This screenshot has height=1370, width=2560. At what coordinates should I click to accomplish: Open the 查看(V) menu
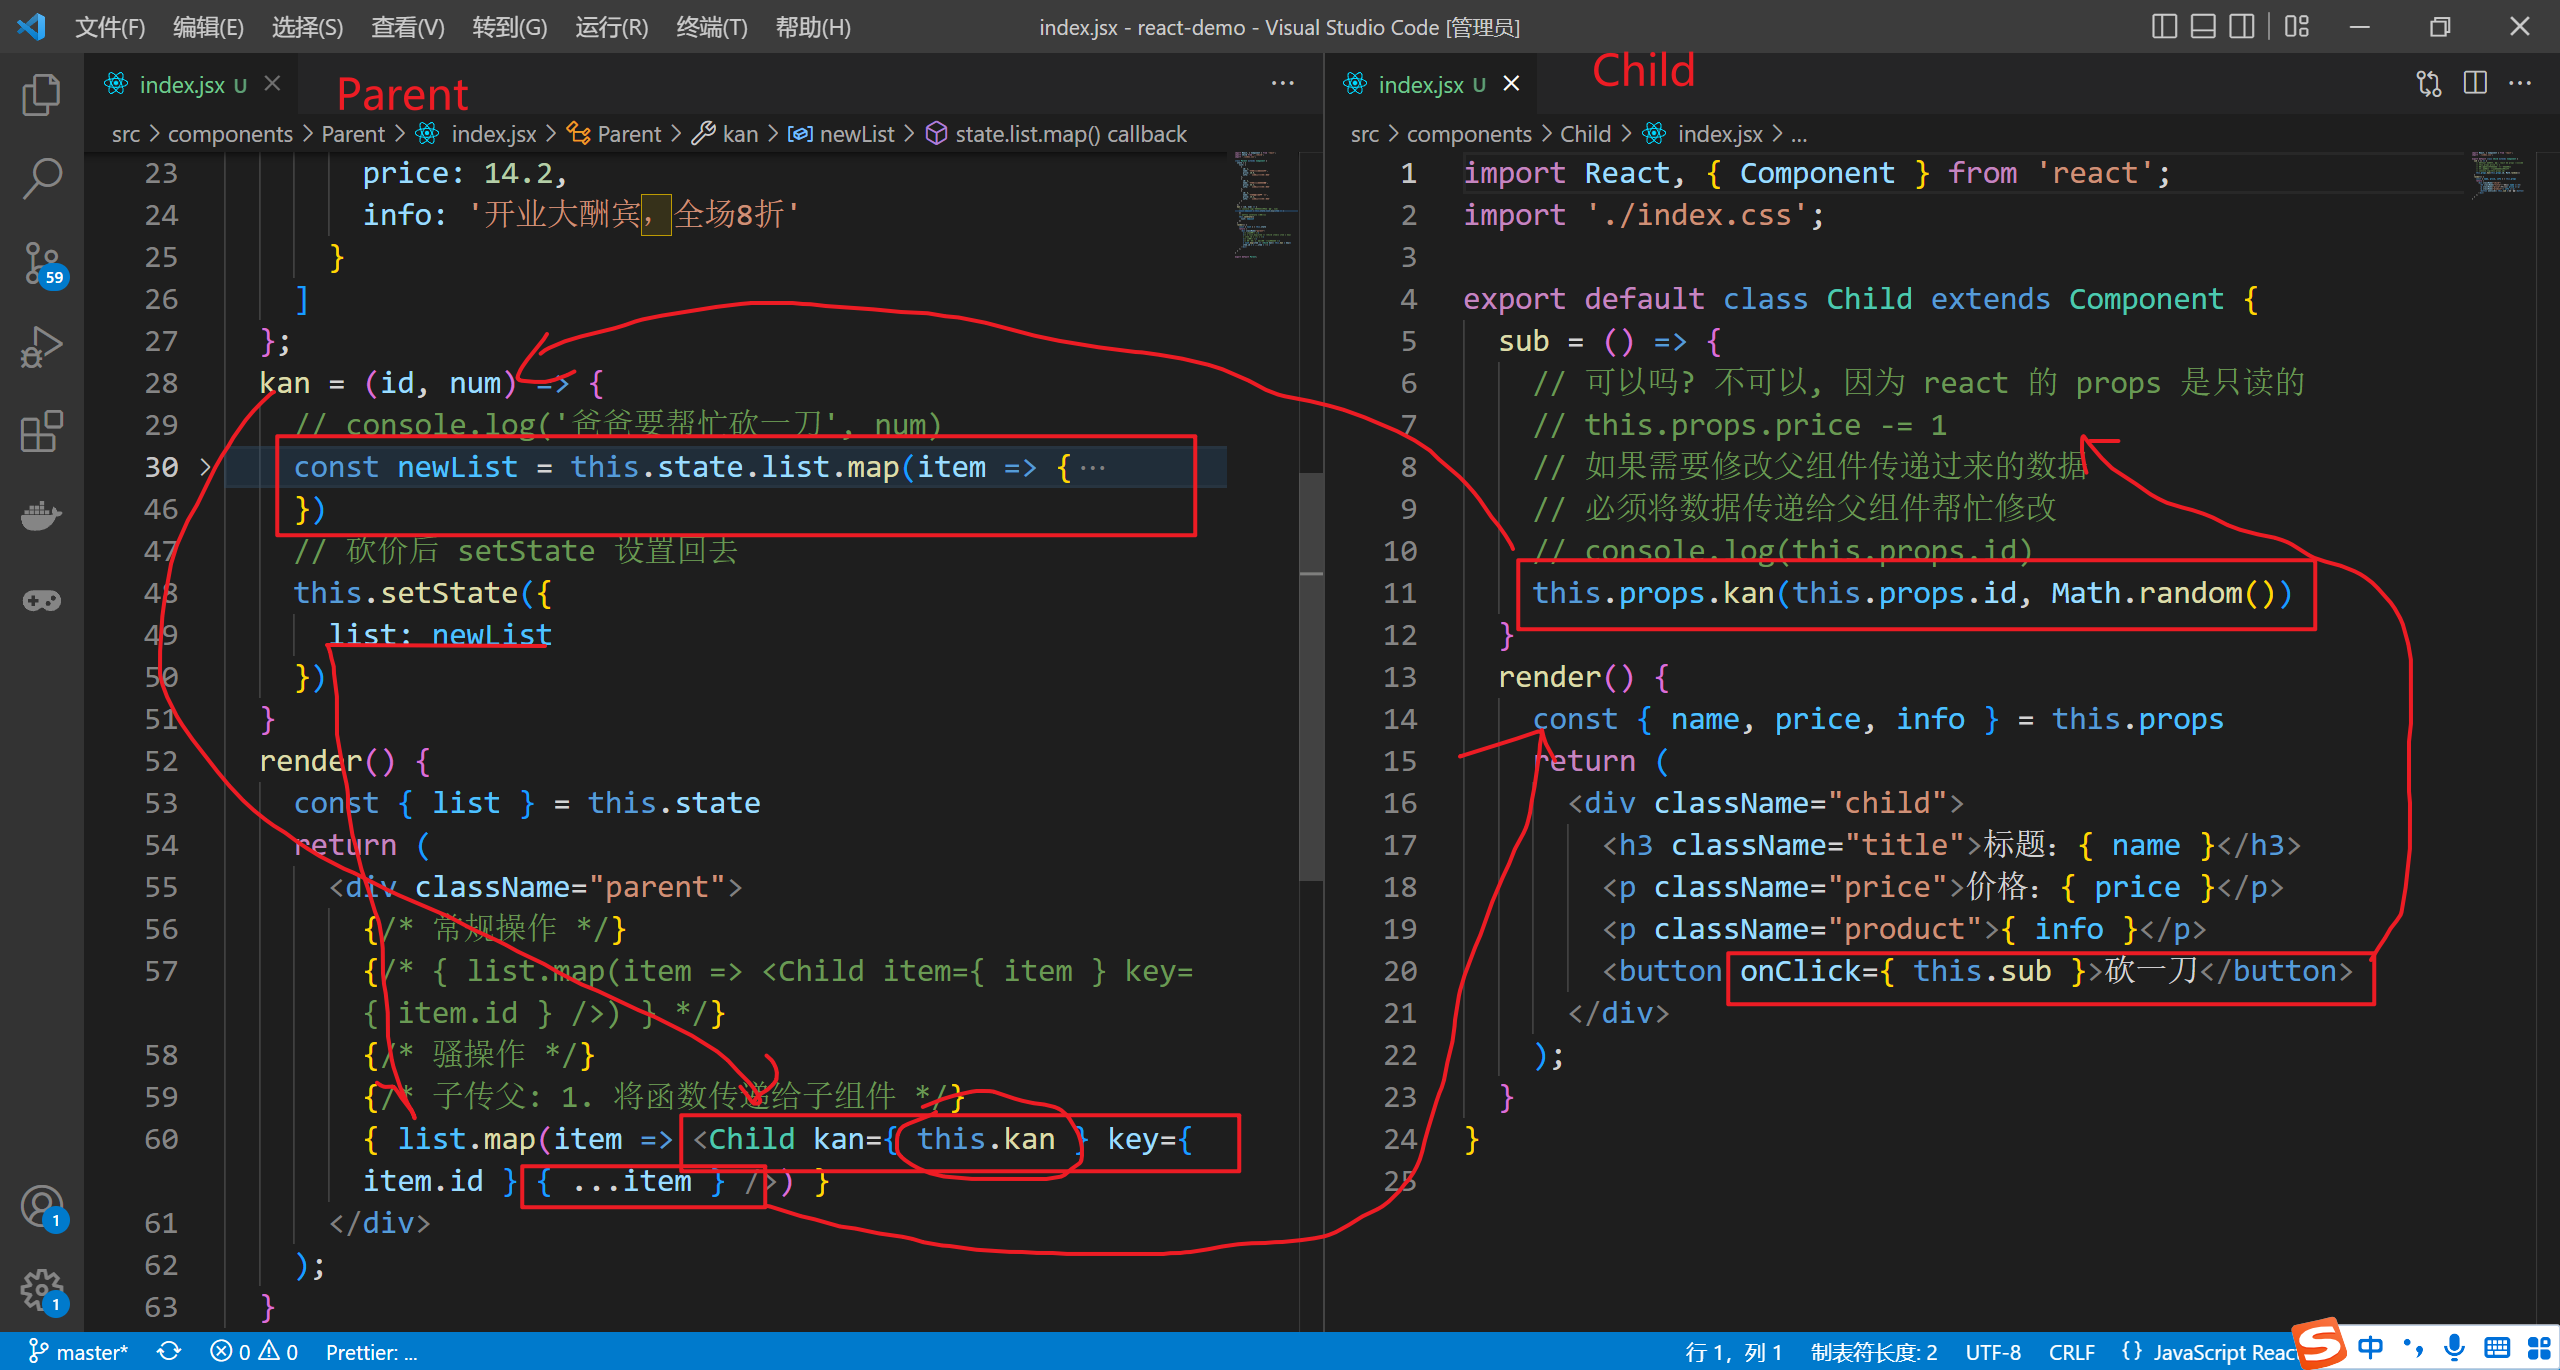click(407, 27)
